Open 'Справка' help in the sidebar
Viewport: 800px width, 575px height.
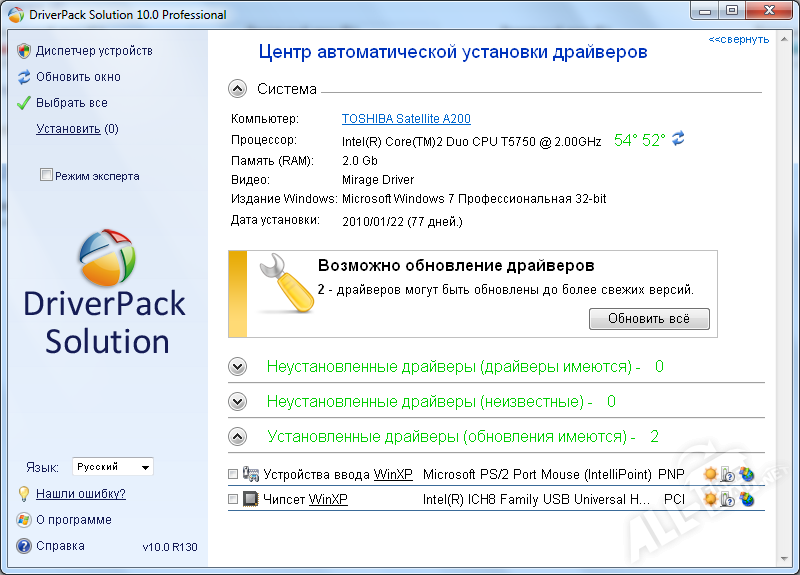coord(60,546)
